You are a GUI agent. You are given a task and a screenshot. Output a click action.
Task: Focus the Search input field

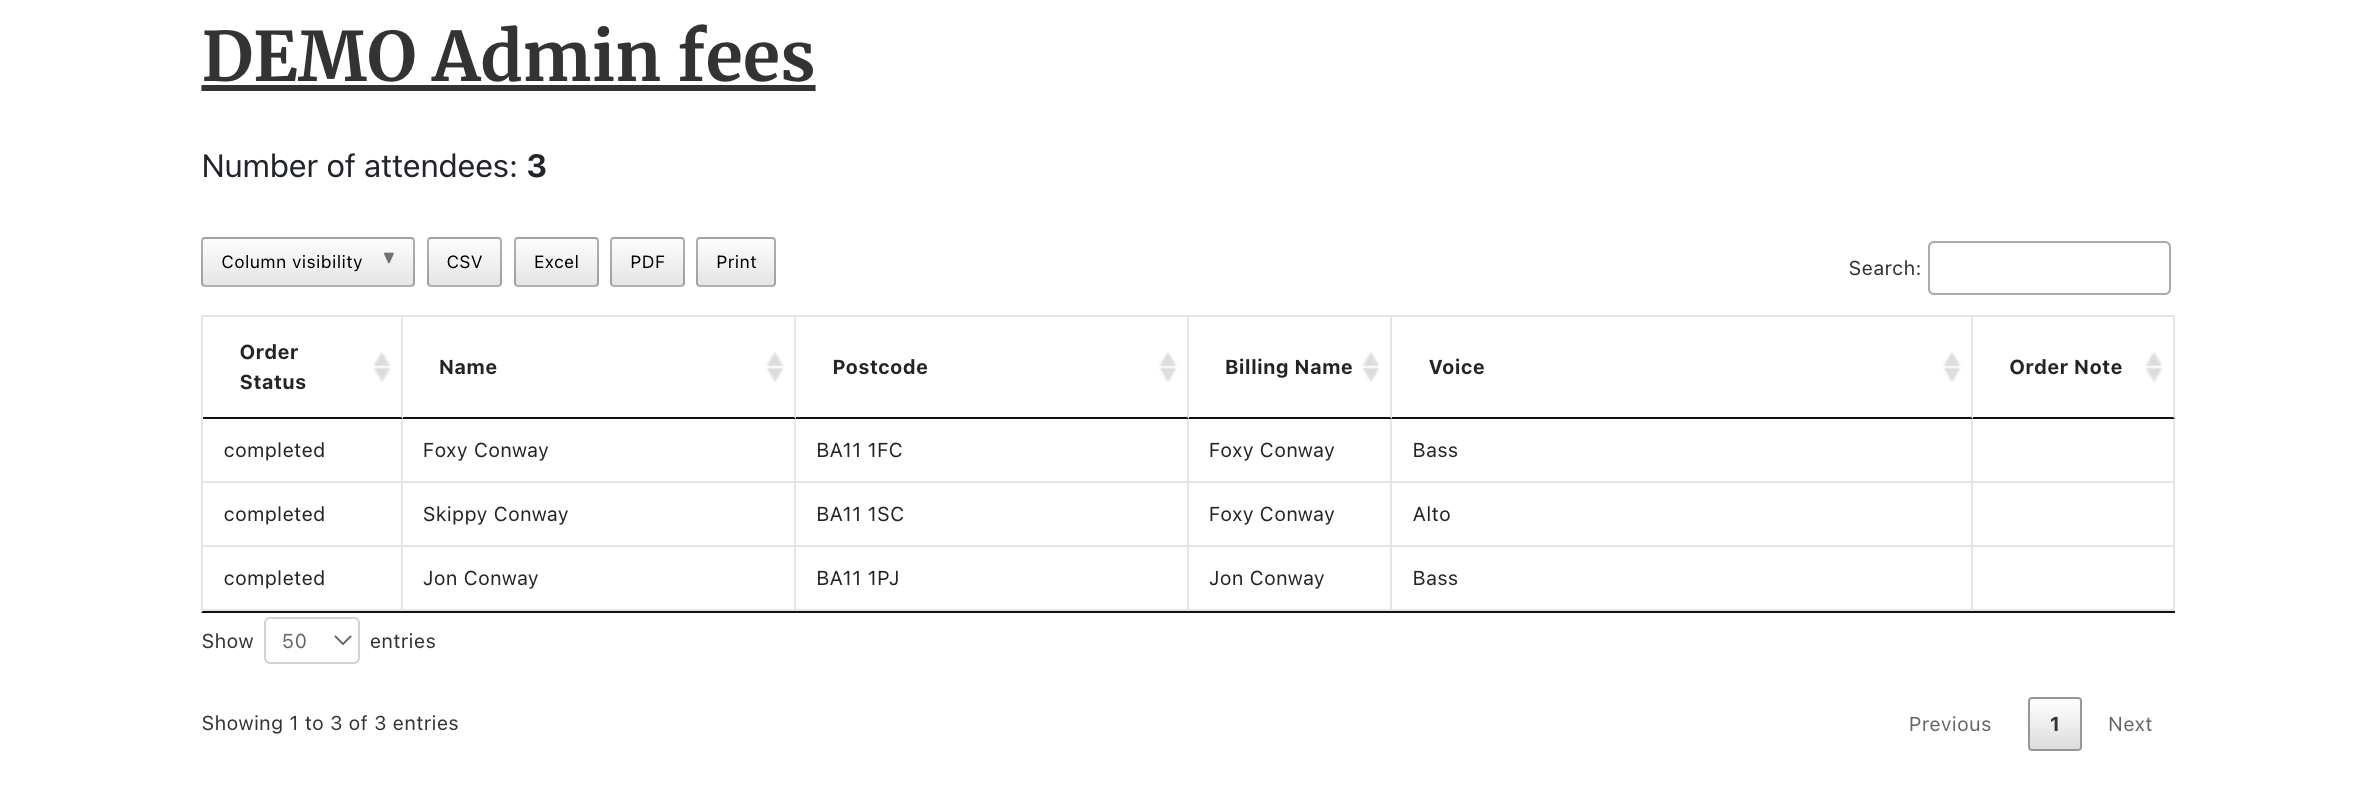coord(2049,268)
